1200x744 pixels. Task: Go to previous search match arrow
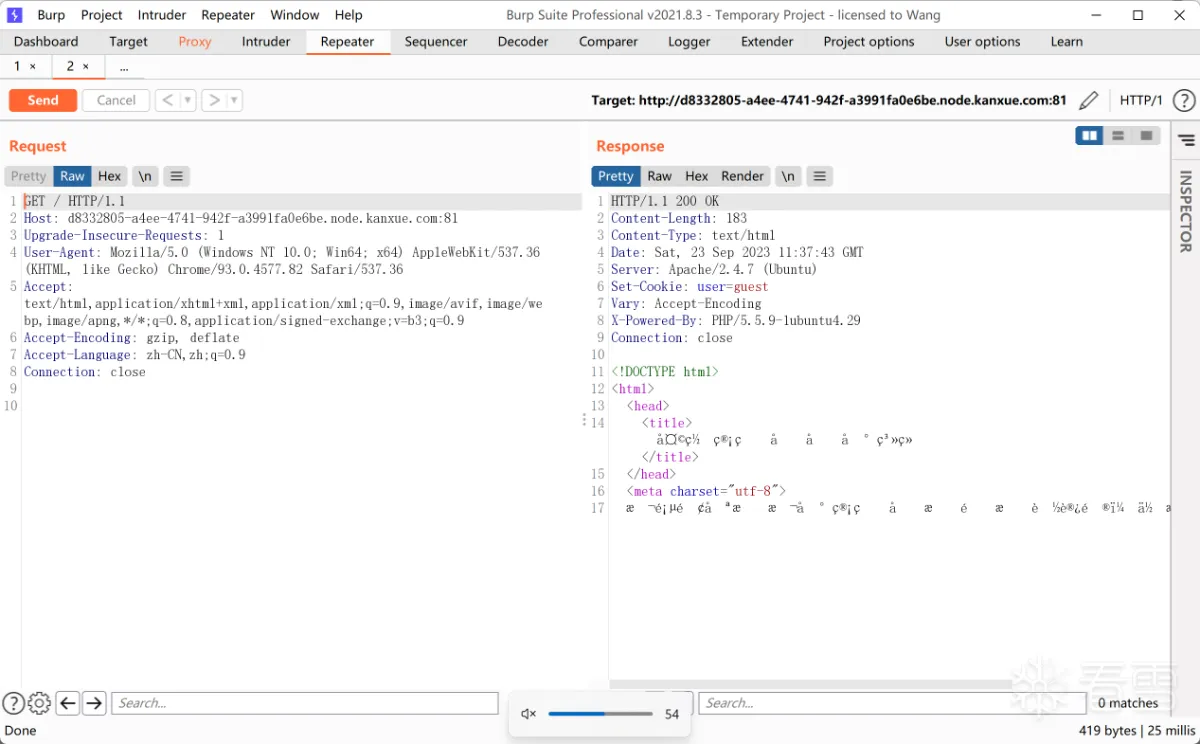click(x=68, y=703)
